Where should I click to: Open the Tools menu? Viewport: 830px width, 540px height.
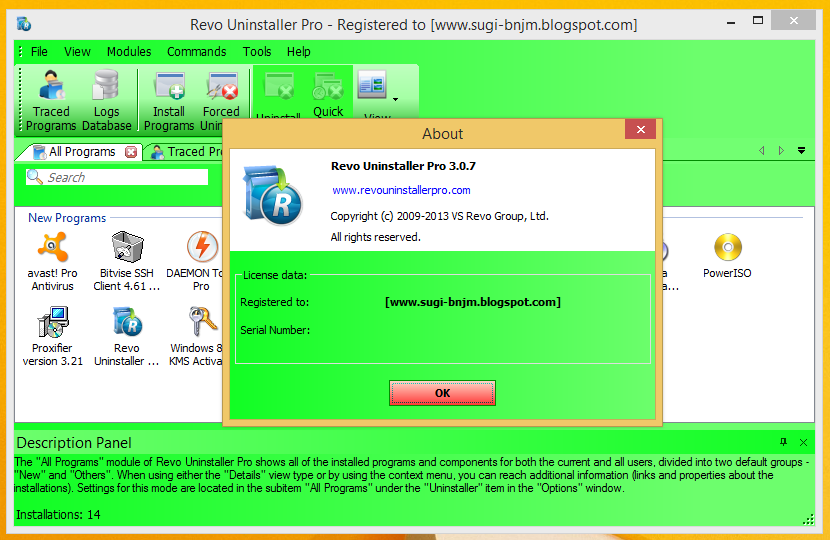coord(257,52)
